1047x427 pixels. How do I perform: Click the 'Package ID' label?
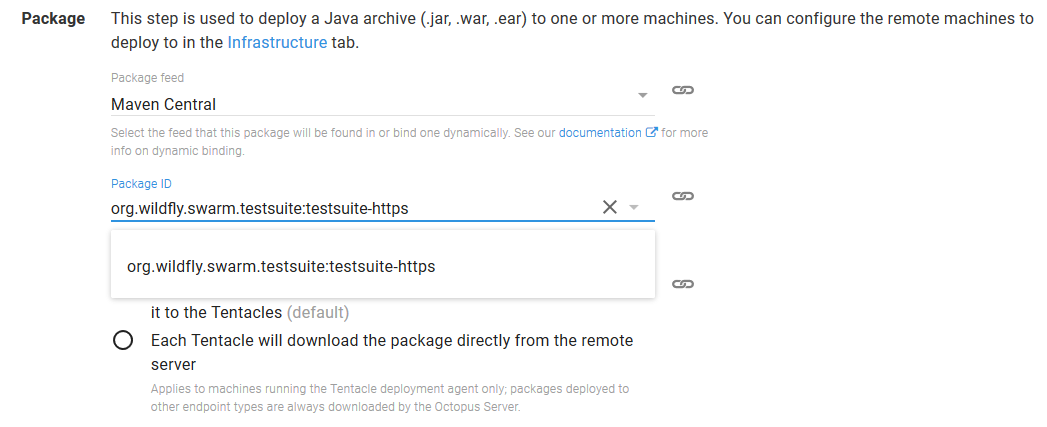point(142,184)
